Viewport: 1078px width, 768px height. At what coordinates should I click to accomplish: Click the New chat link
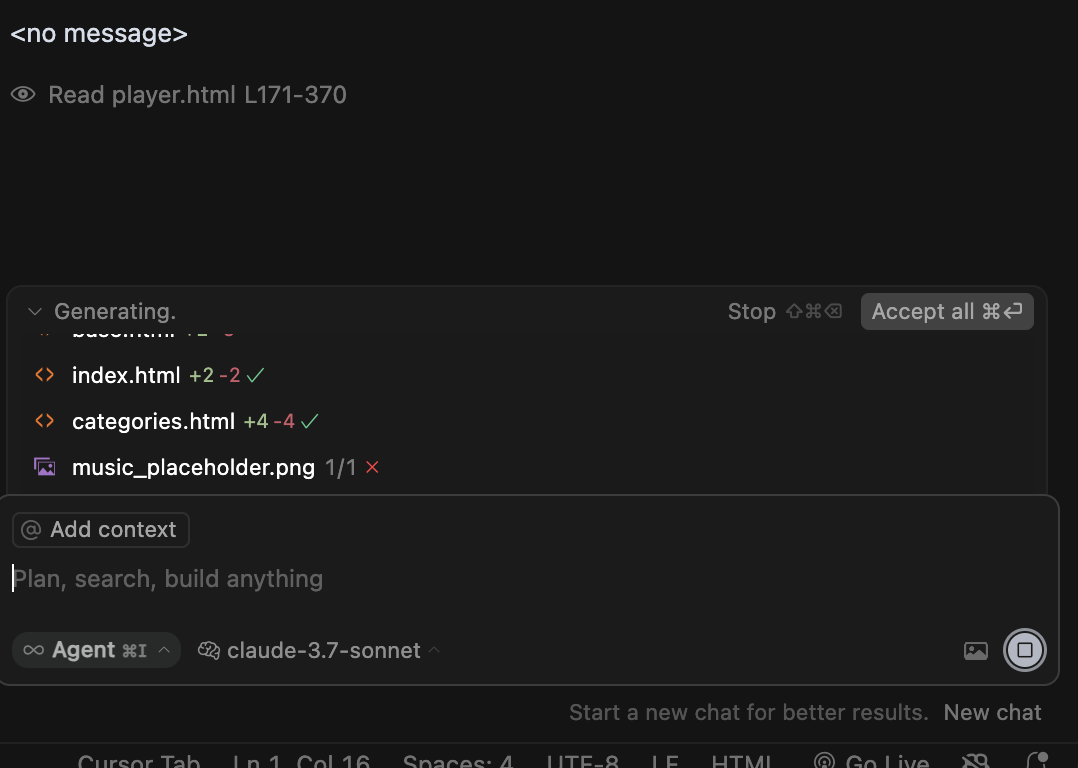(992, 712)
